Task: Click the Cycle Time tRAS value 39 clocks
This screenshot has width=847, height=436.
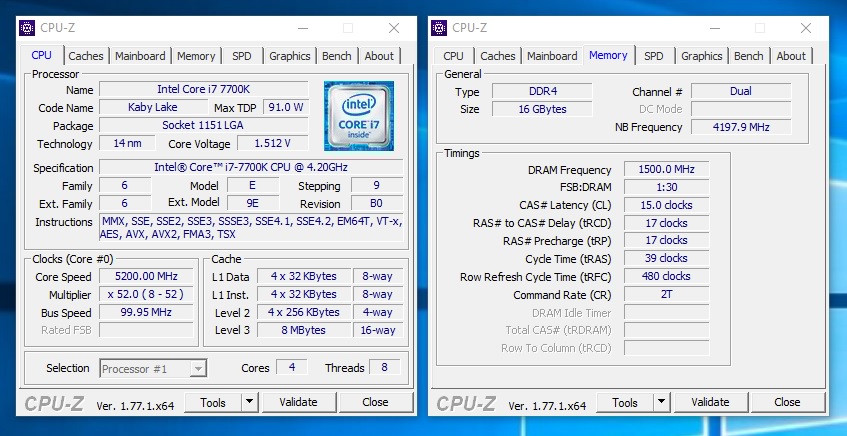Action: pyautogui.click(x=667, y=258)
